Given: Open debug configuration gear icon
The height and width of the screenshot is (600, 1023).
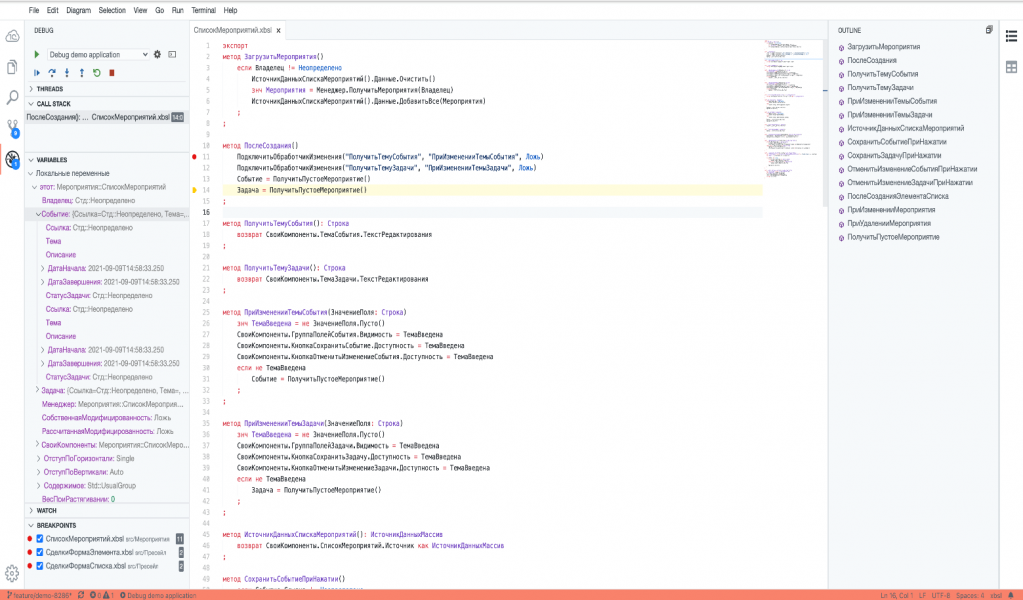Looking at the screenshot, I should [x=158, y=54].
